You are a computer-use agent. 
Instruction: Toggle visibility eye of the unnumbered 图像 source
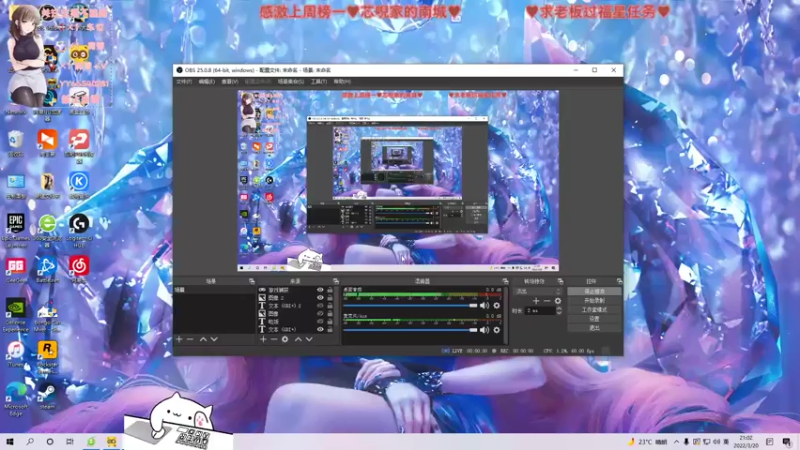pyautogui.click(x=320, y=313)
